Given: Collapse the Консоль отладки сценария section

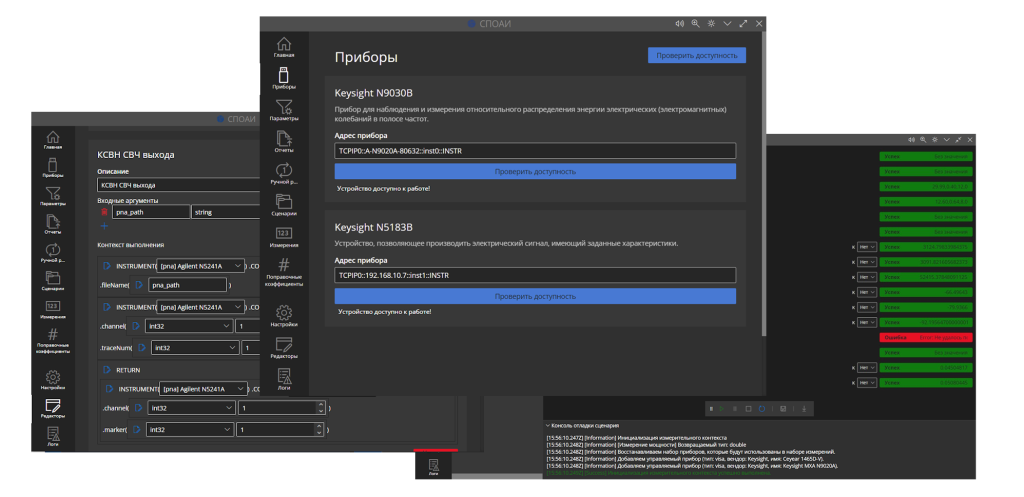Looking at the screenshot, I should 549,425.
